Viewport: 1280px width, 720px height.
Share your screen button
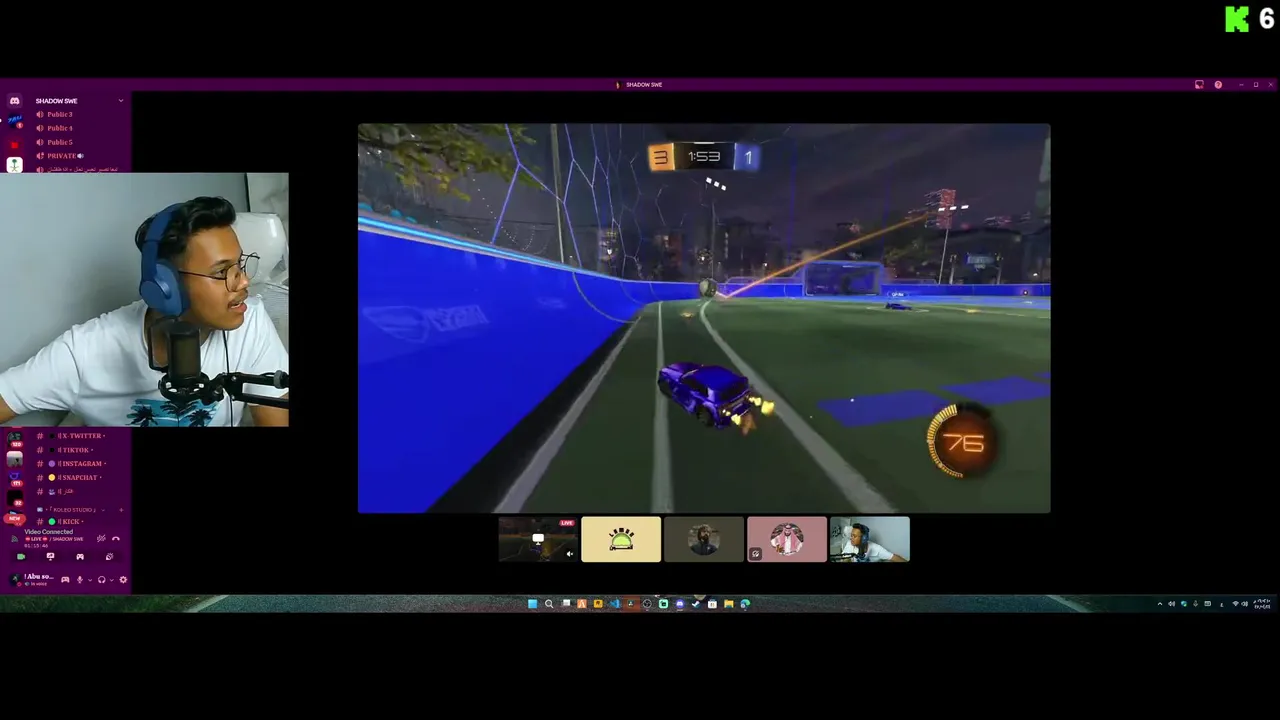click(50, 557)
